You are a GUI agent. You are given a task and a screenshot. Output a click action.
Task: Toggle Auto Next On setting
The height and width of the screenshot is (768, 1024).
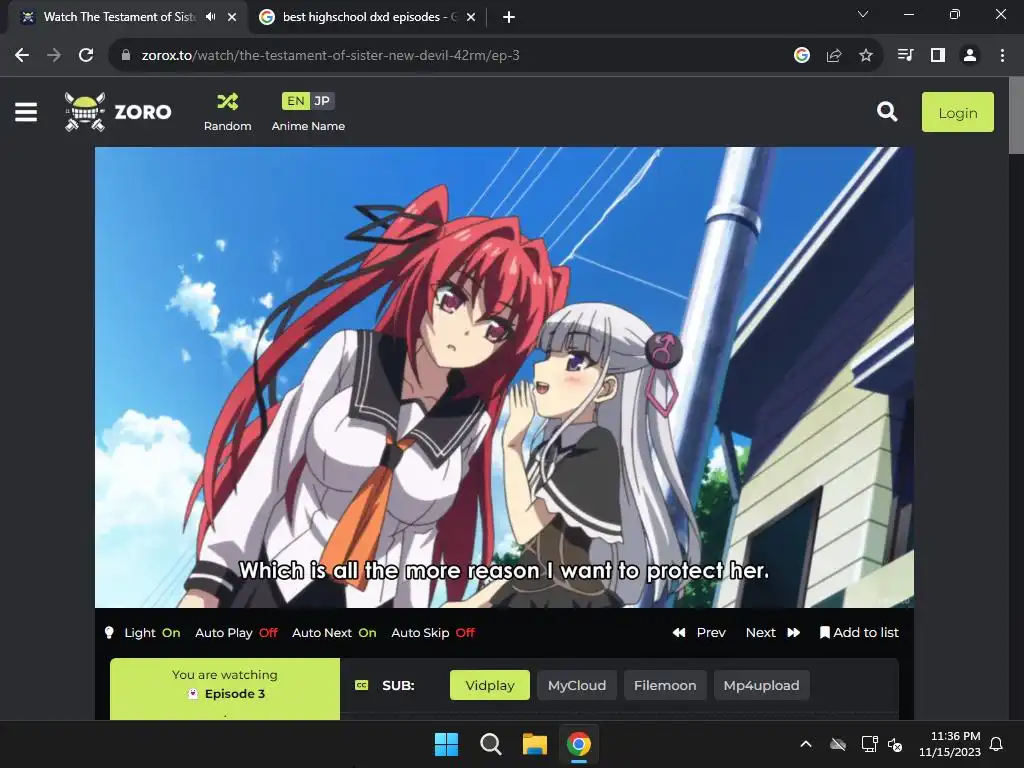[334, 632]
